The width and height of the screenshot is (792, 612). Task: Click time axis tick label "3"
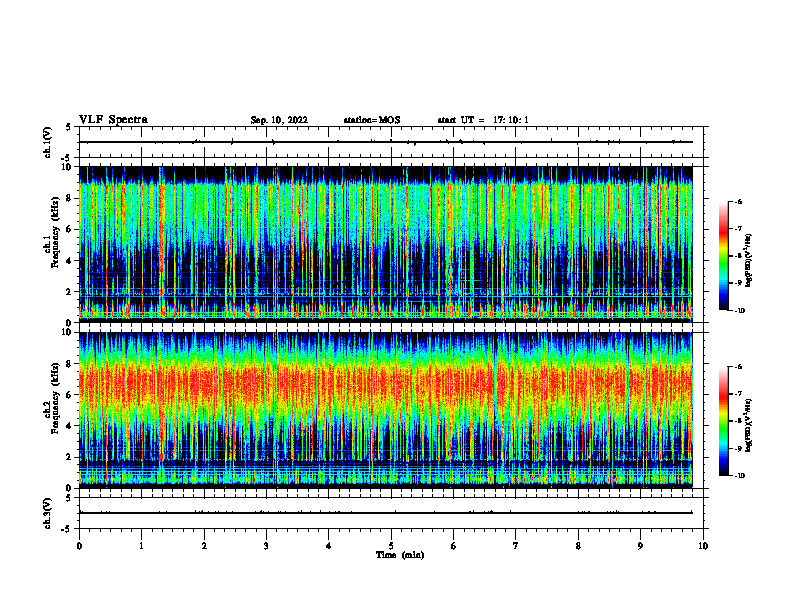tap(267, 546)
